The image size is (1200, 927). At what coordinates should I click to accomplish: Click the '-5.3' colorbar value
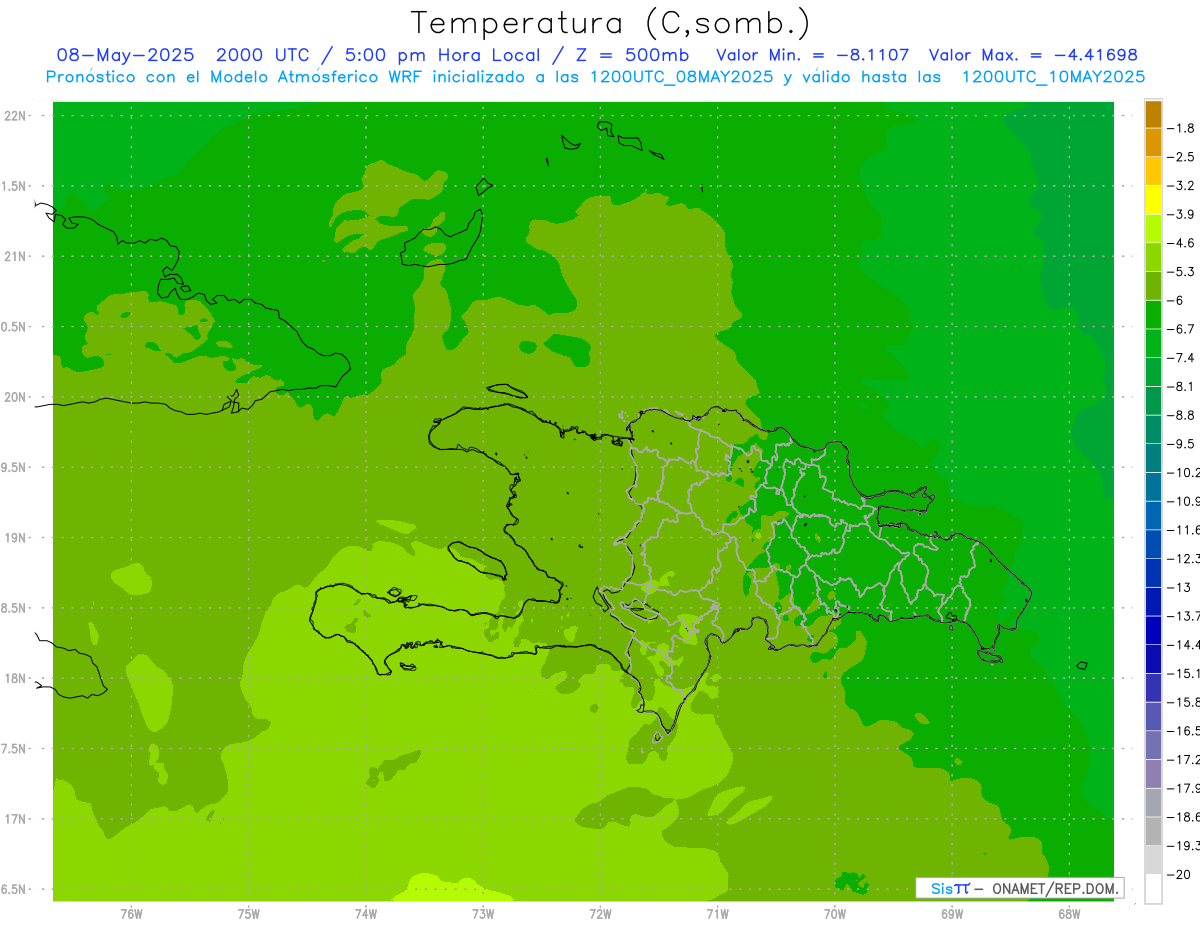1182,271
